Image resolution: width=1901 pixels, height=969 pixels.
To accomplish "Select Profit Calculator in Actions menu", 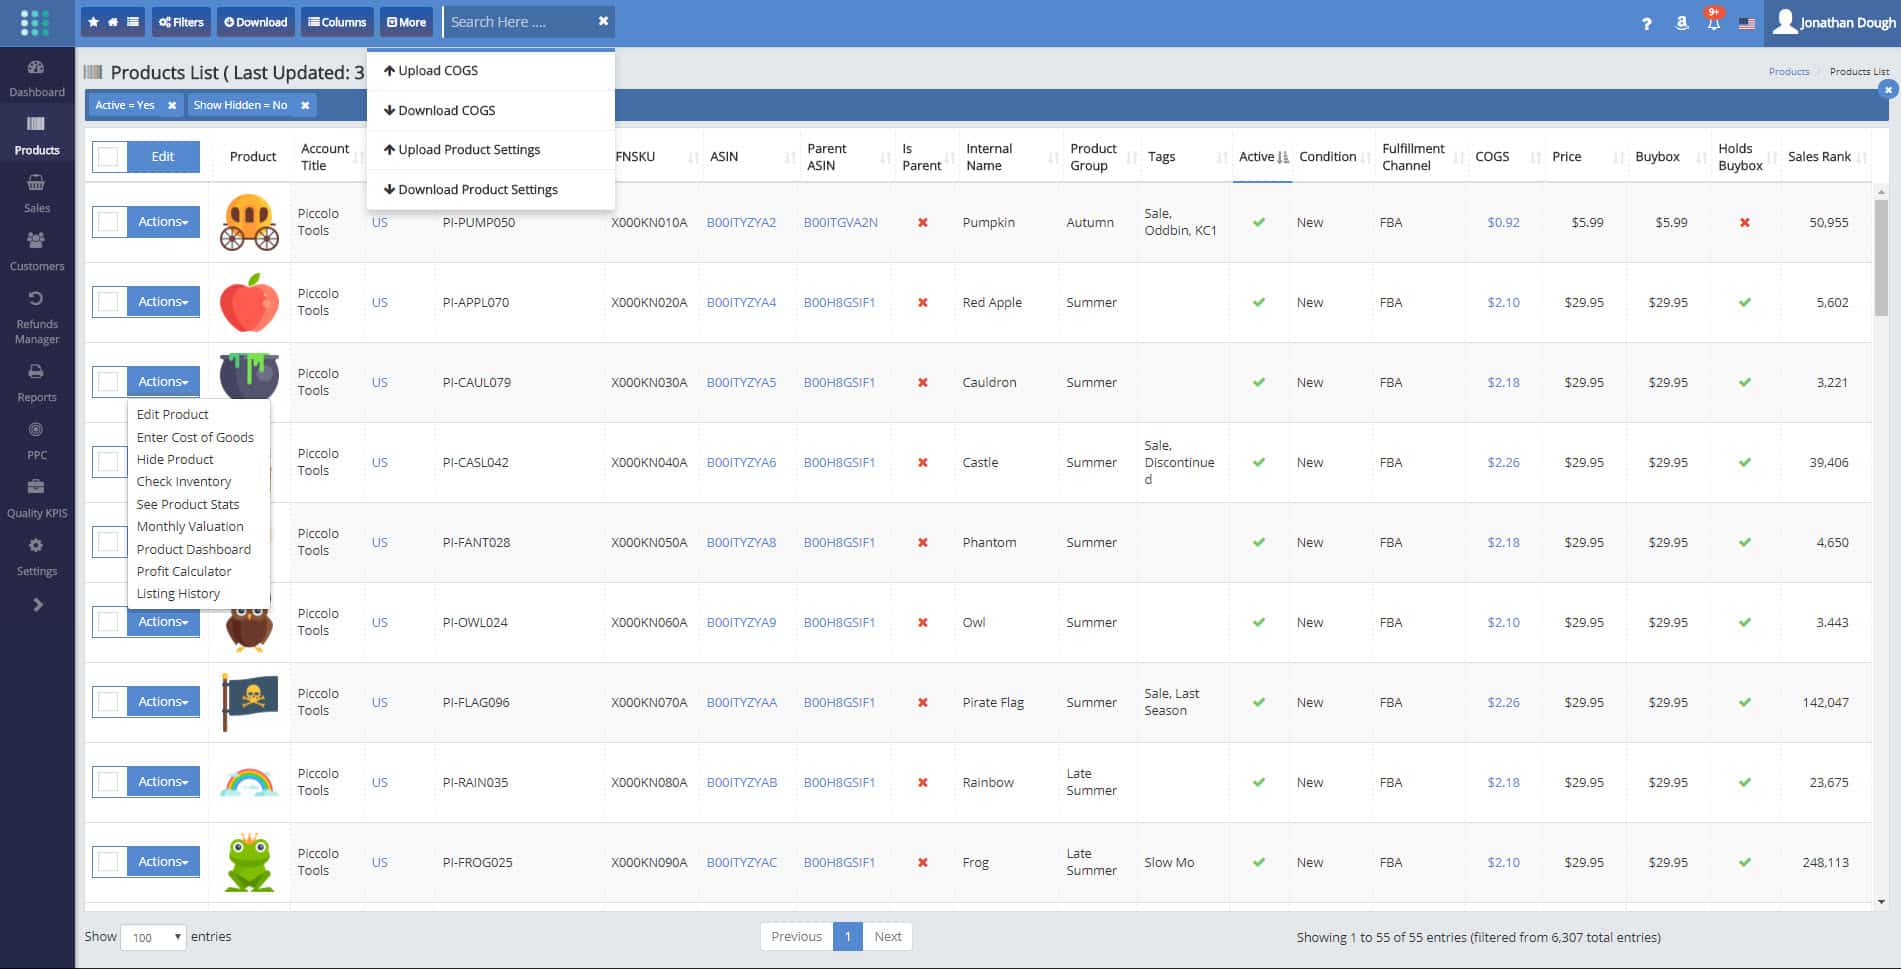I will (184, 571).
